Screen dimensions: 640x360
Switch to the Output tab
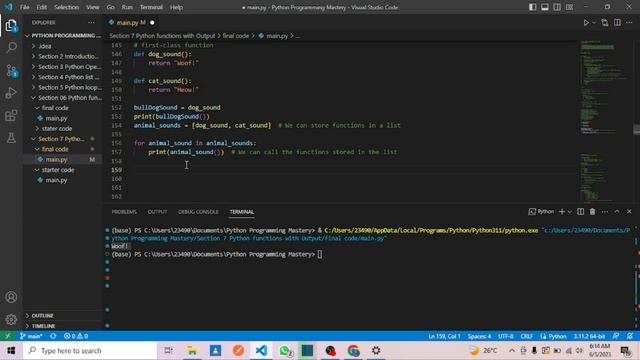pos(157,212)
